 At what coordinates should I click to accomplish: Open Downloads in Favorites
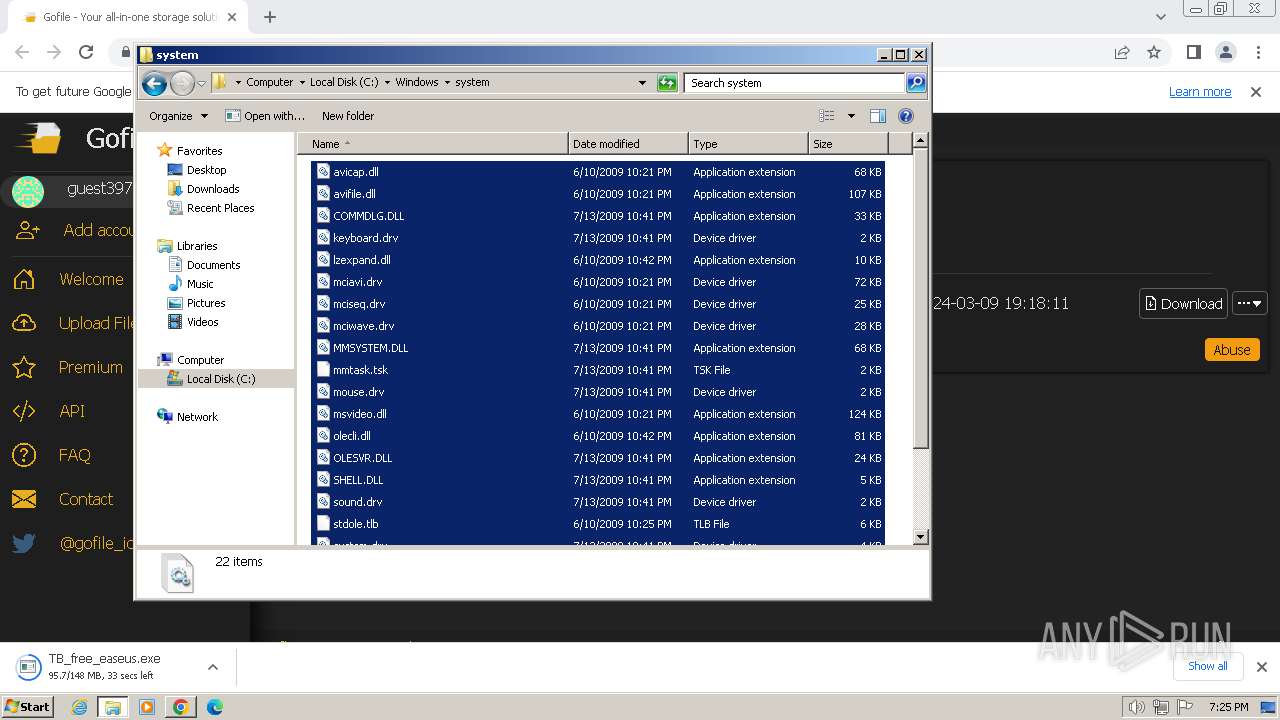tap(213, 189)
